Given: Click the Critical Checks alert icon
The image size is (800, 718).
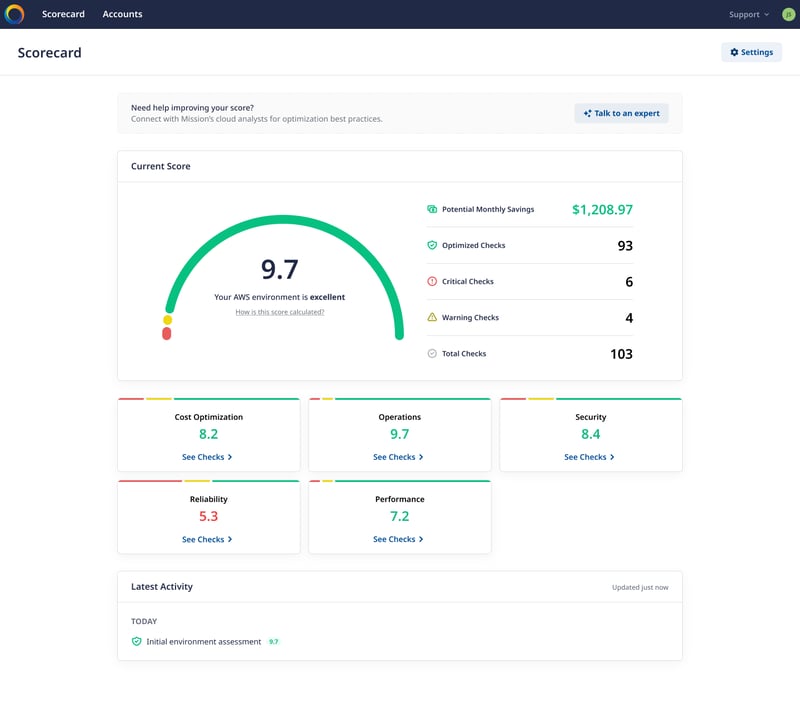Looking at the screenshot, I should (x=432, y=282).
